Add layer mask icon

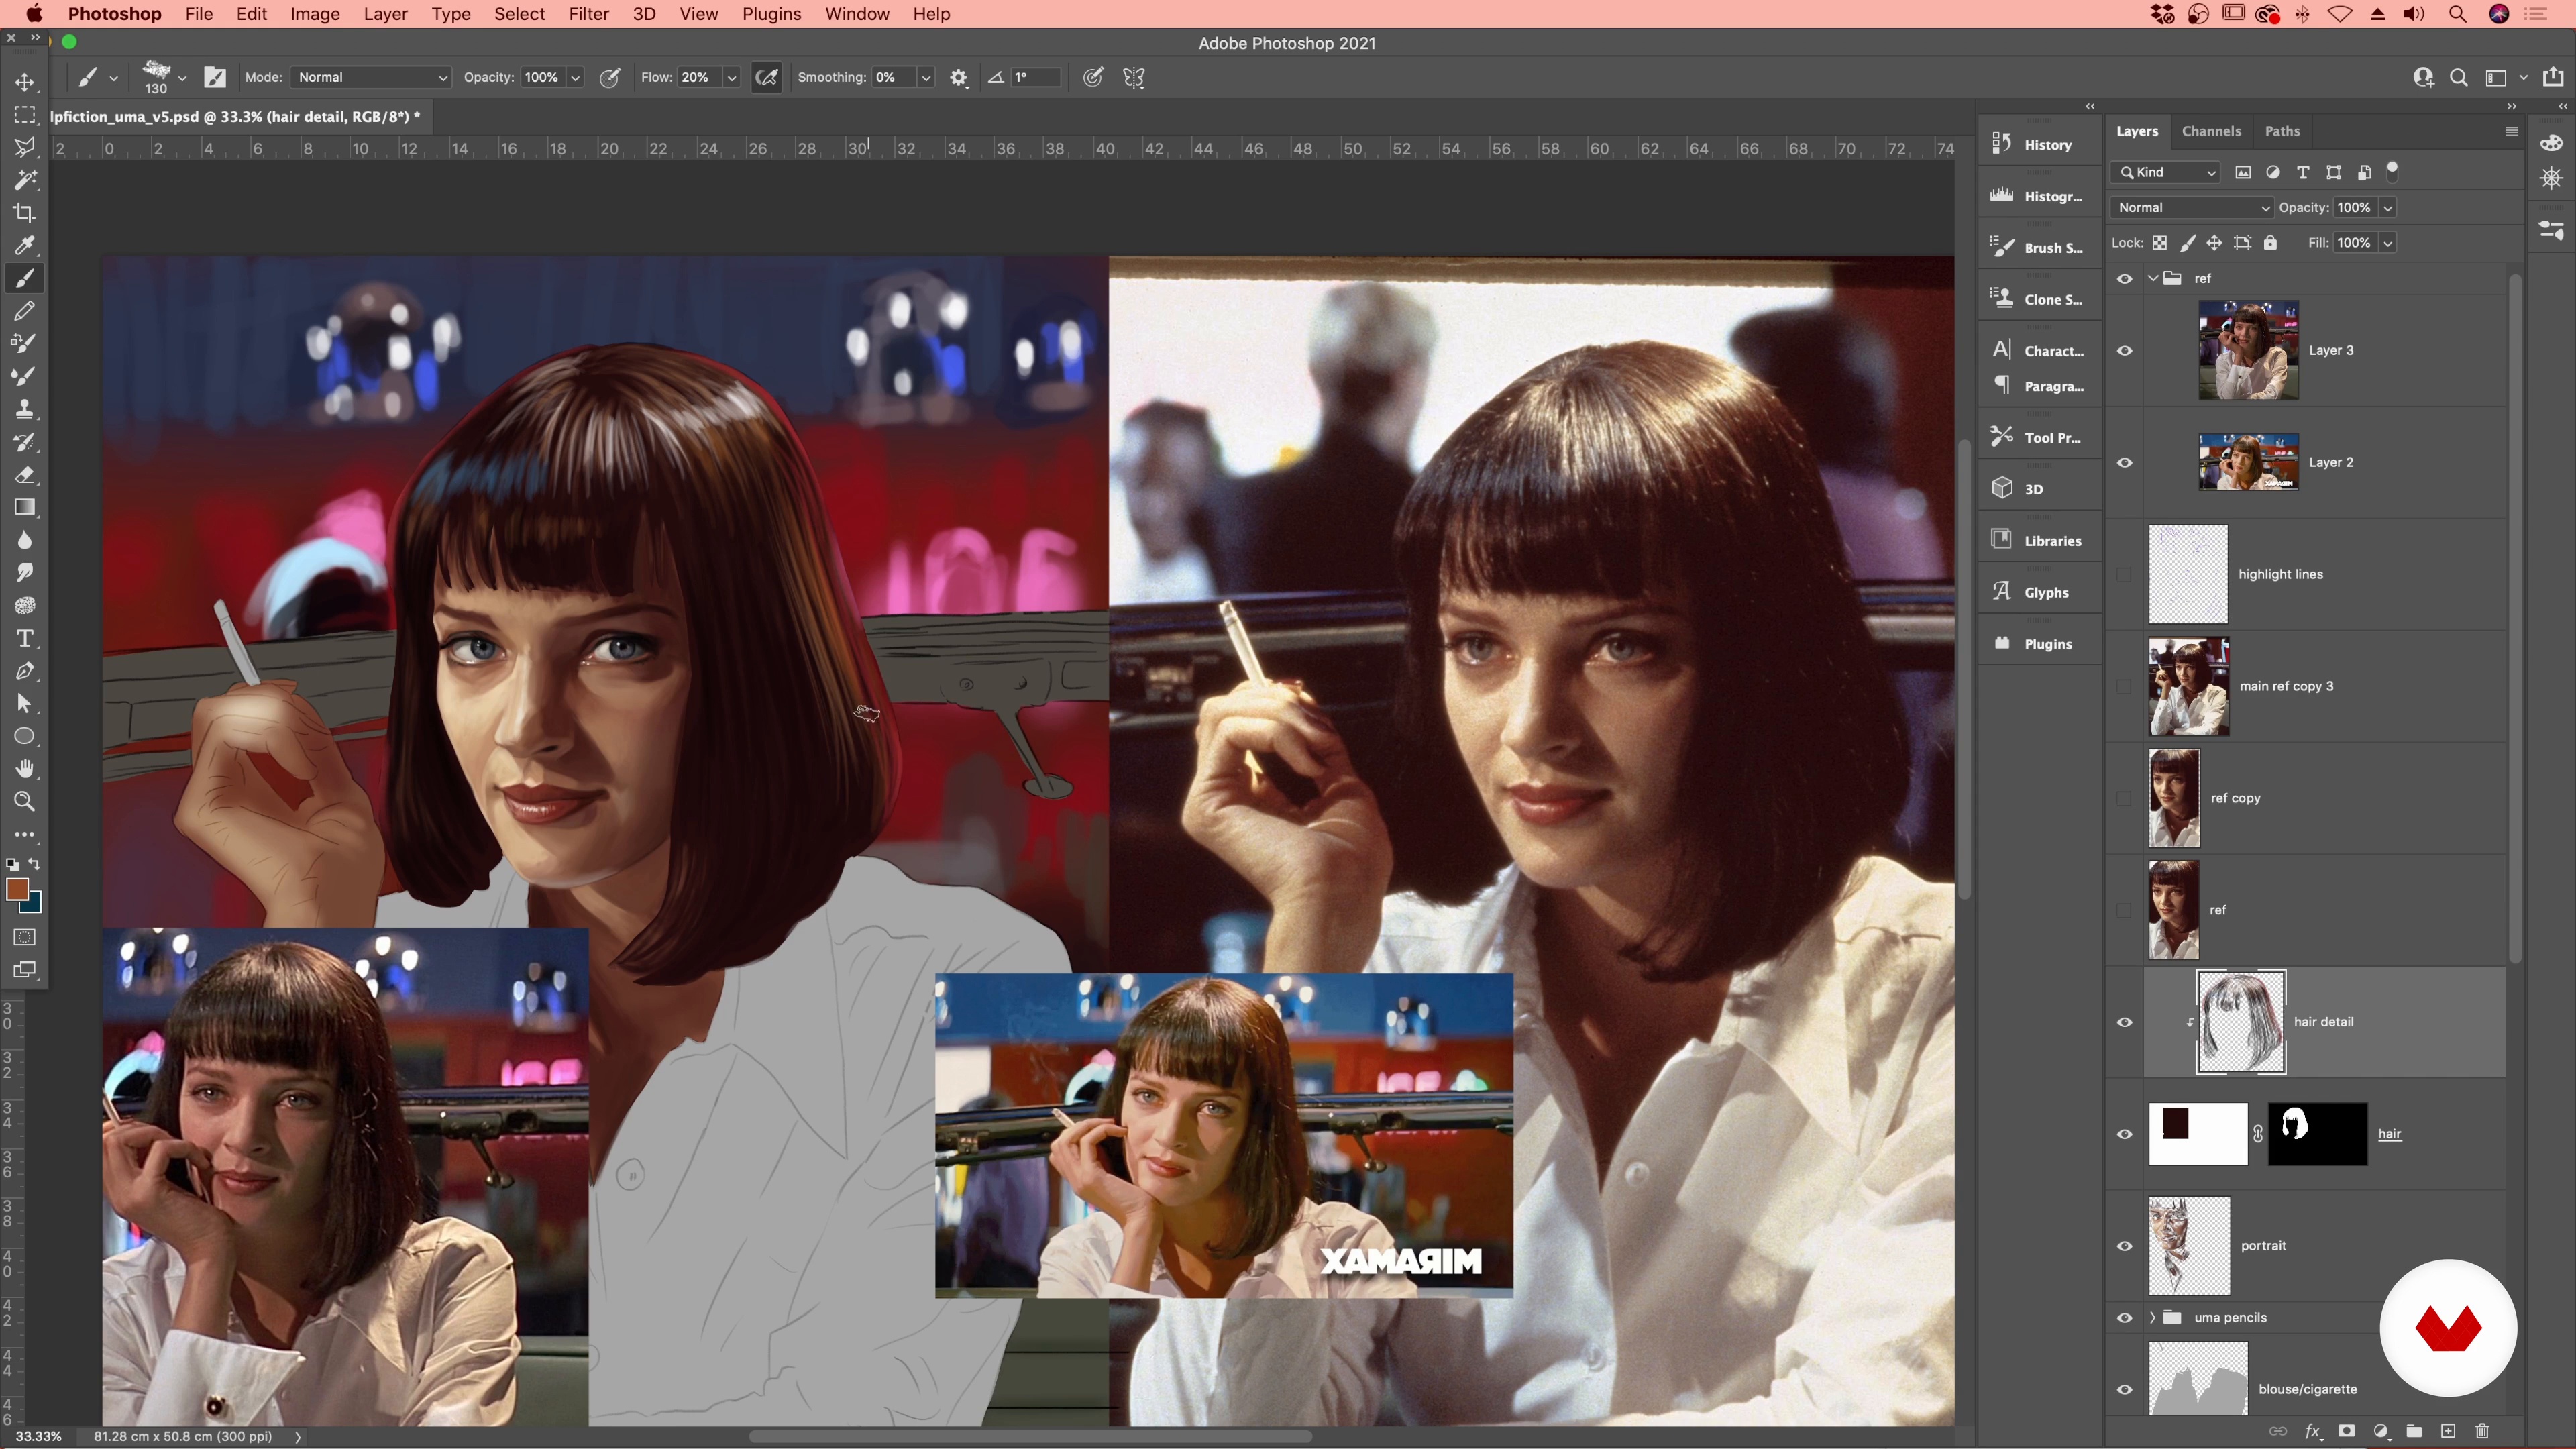tap(2346, 1431)
